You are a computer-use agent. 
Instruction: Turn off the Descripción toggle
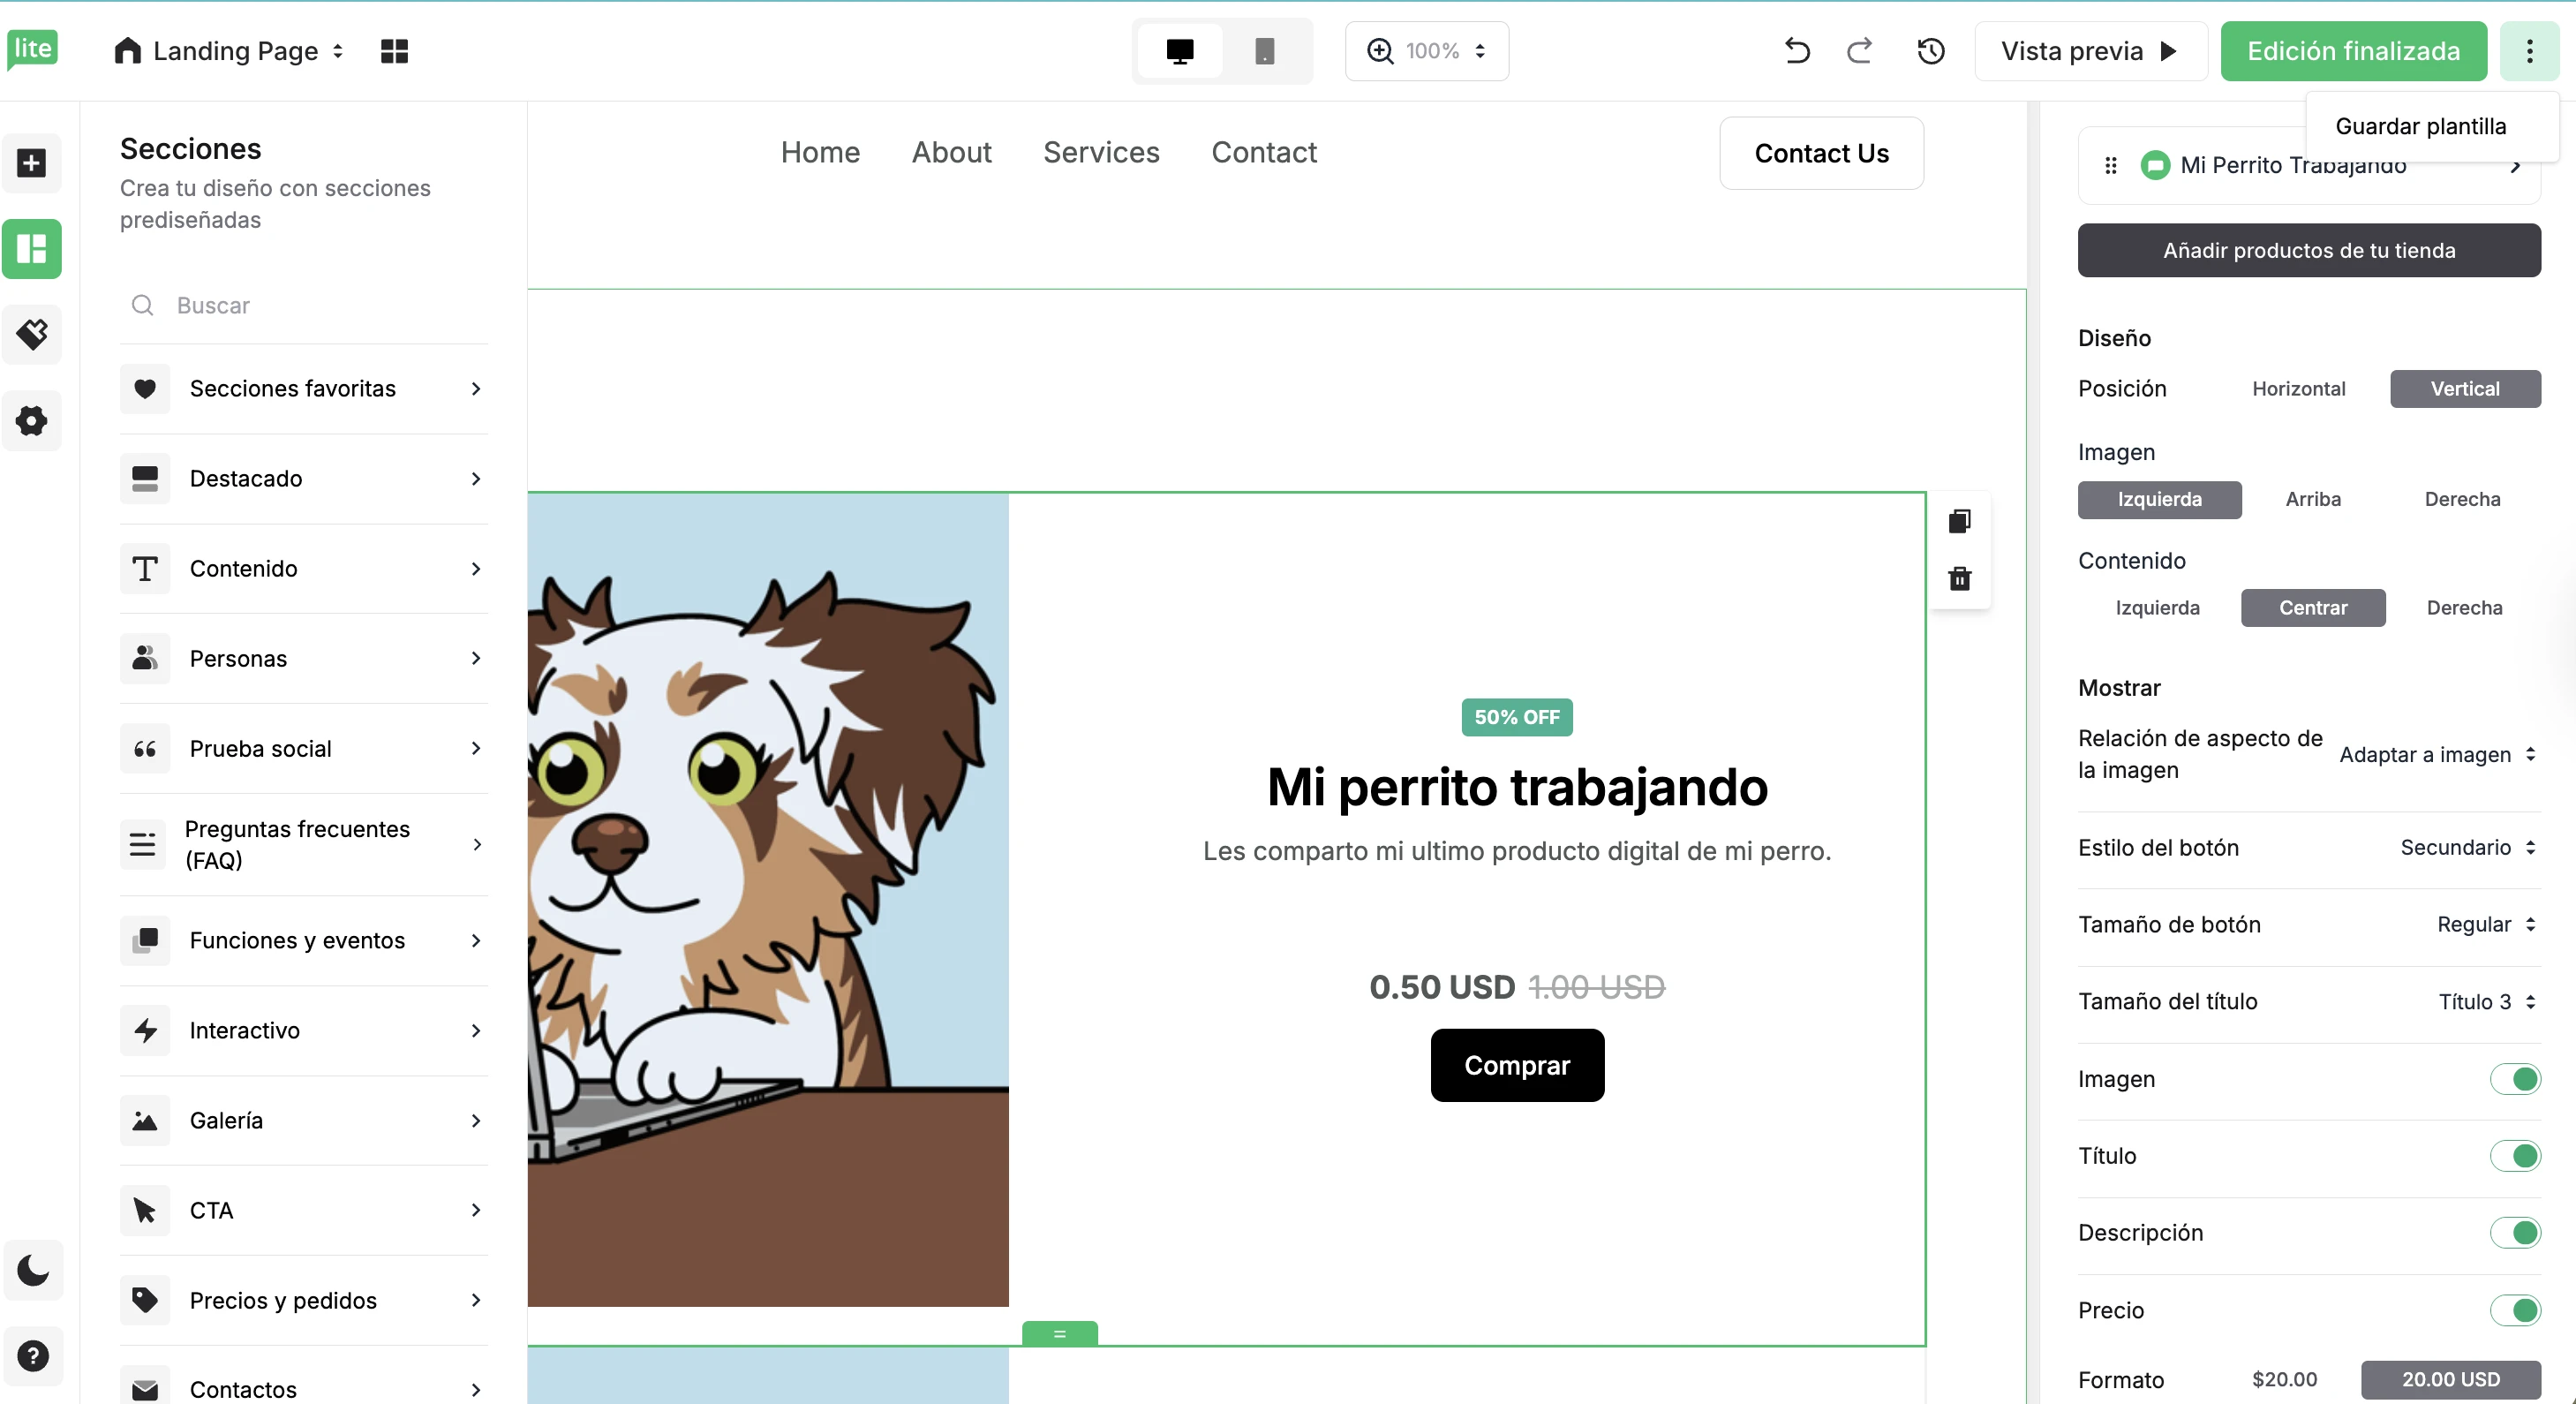[2517, 1233]
